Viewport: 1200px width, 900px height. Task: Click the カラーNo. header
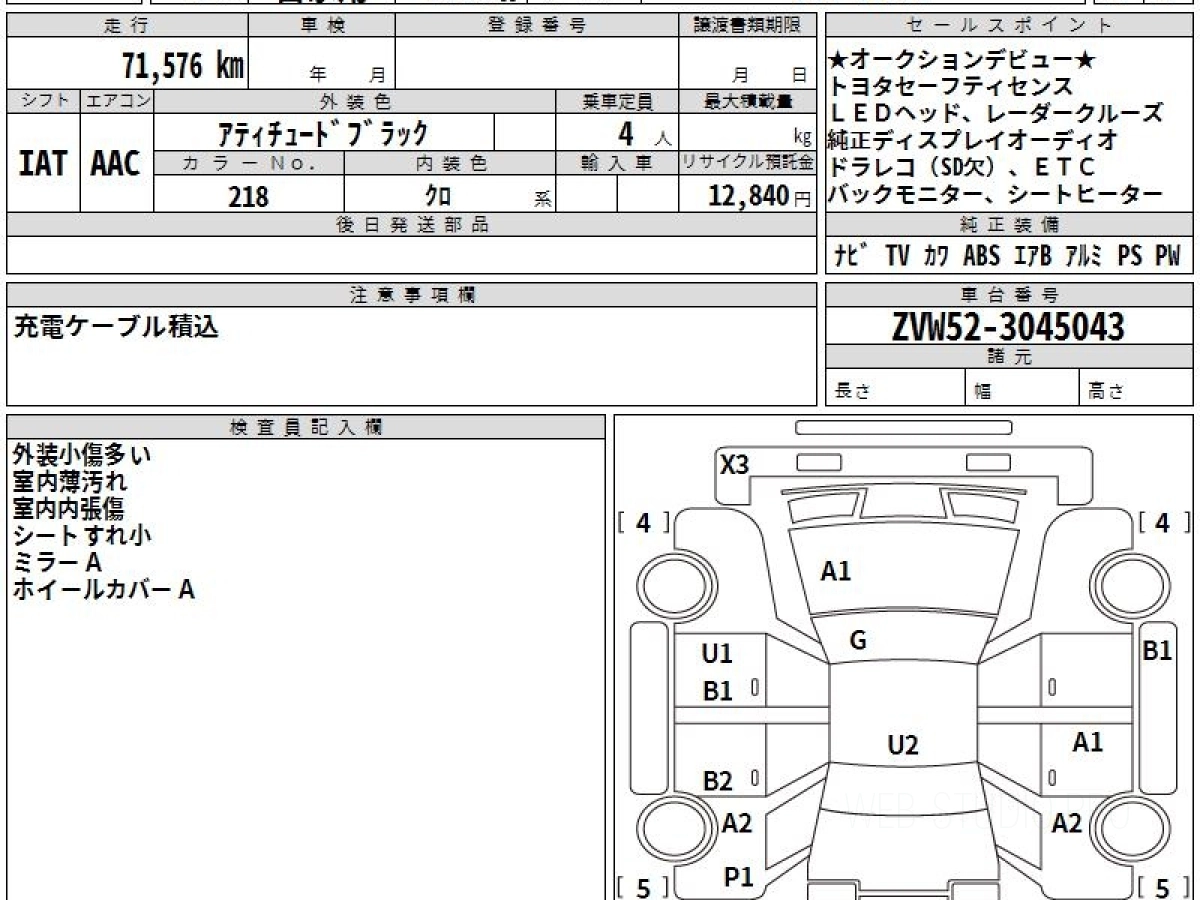tap(249, 163)
